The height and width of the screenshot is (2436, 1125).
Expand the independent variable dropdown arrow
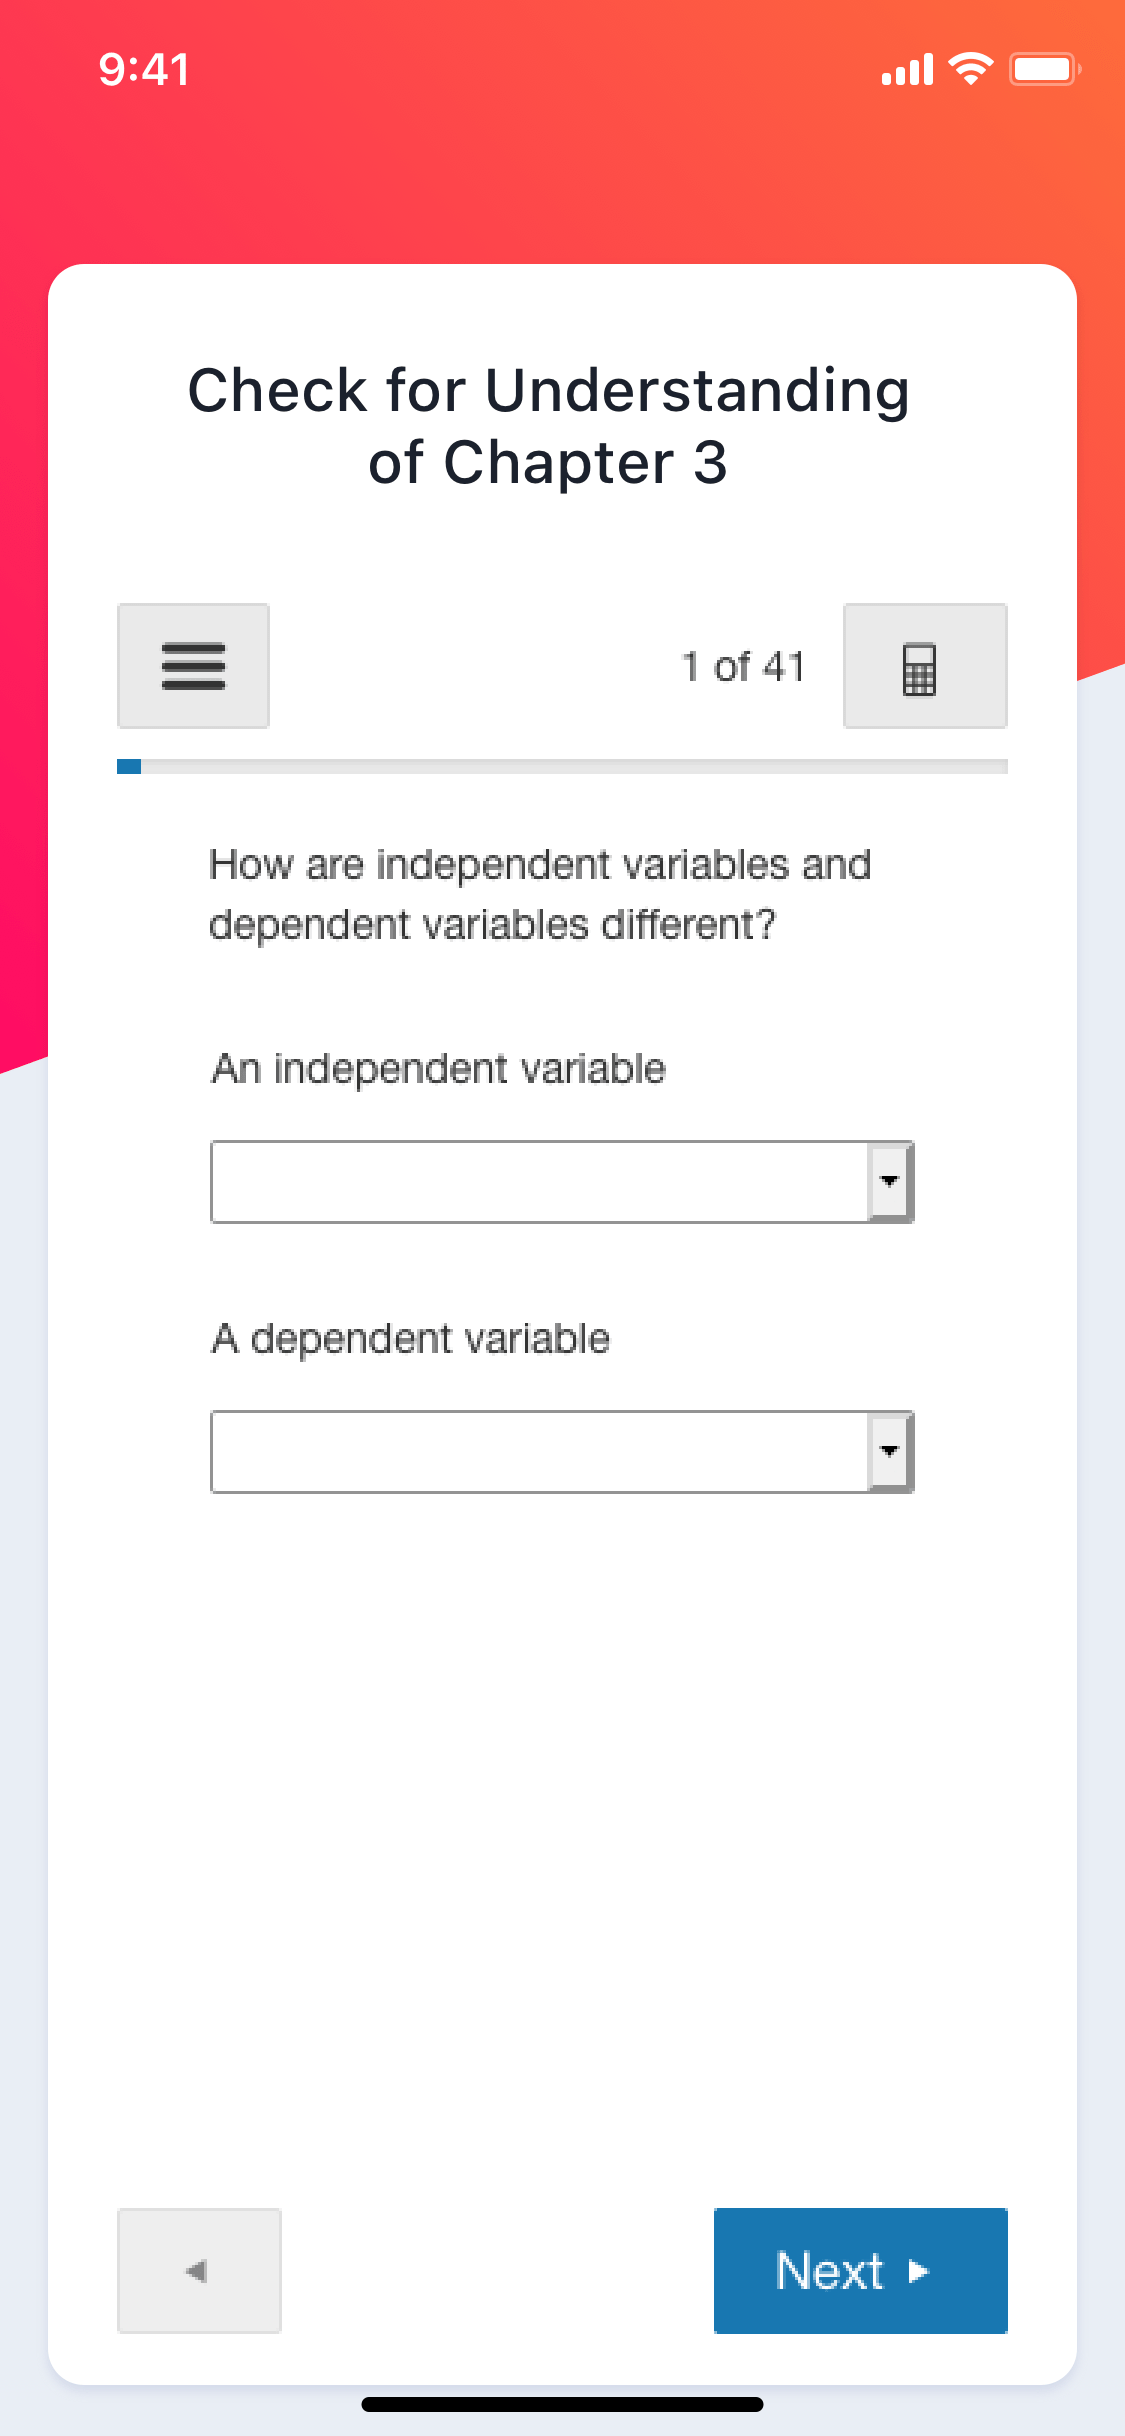pos(889,1181)
